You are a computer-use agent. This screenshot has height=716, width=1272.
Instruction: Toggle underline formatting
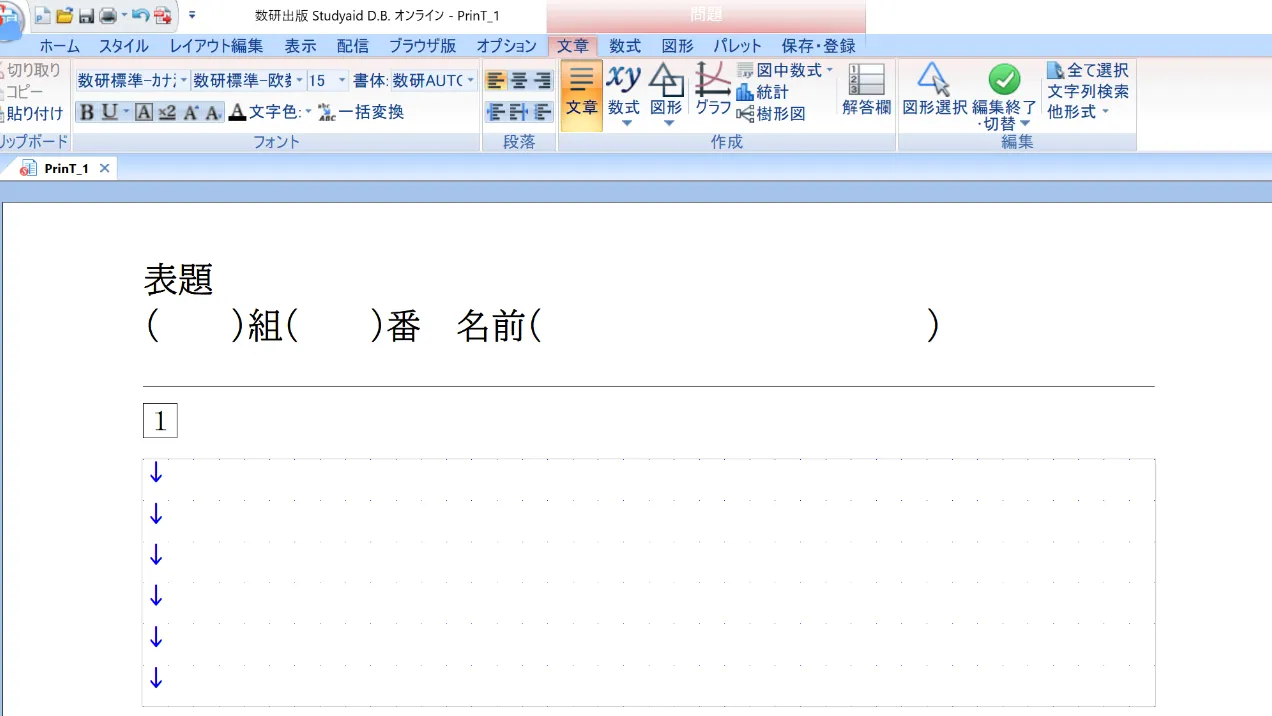(110, 112)
